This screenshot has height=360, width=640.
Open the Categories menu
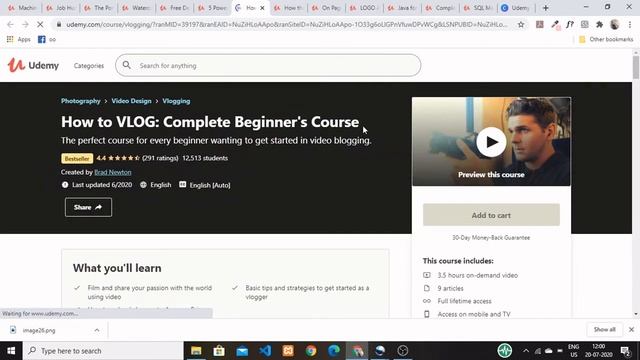coord(89,66)
